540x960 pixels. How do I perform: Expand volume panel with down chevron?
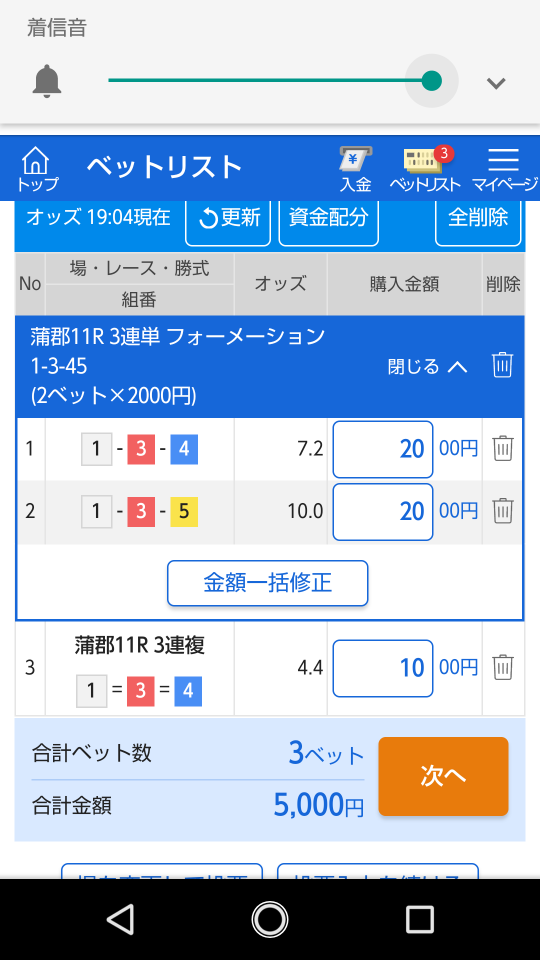[x=495, y=83]
